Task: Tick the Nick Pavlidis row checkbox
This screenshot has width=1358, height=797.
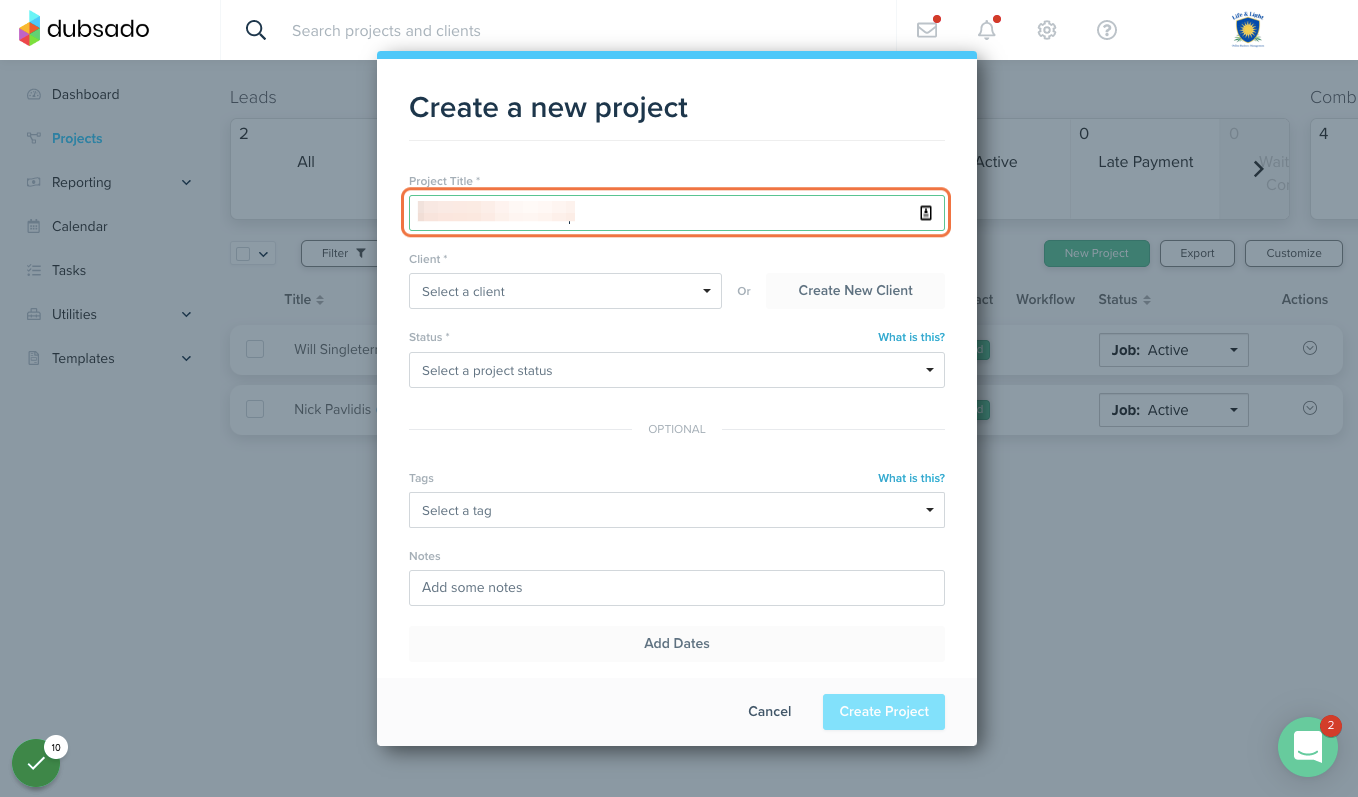Action: [x=255, y=409]
